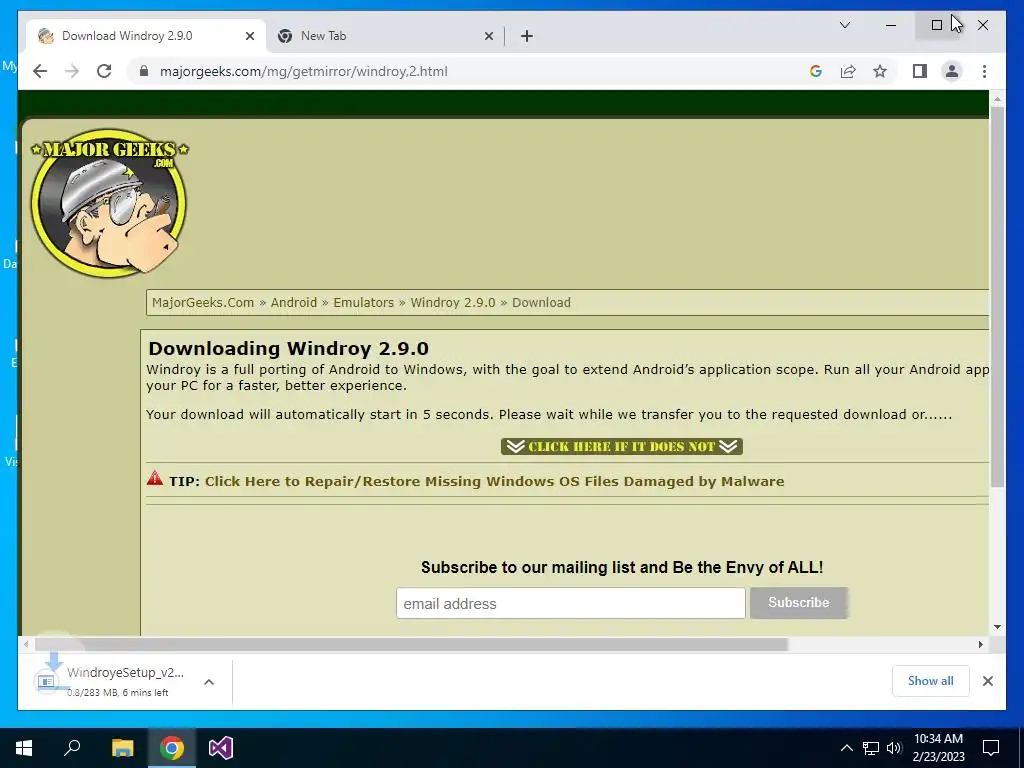Focus the email address input field
The height and width of the screenshot is (768, 1024).
(x=570, y=603)
